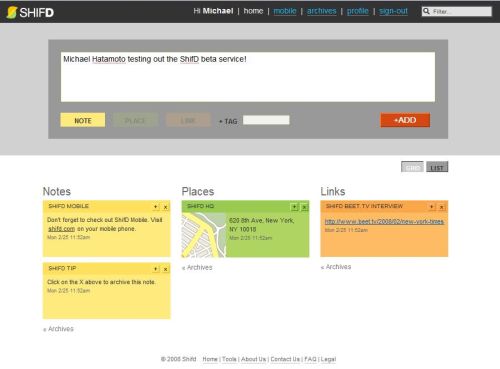
Task: Select the NOTE type button
Action: [x=83, y=120]
